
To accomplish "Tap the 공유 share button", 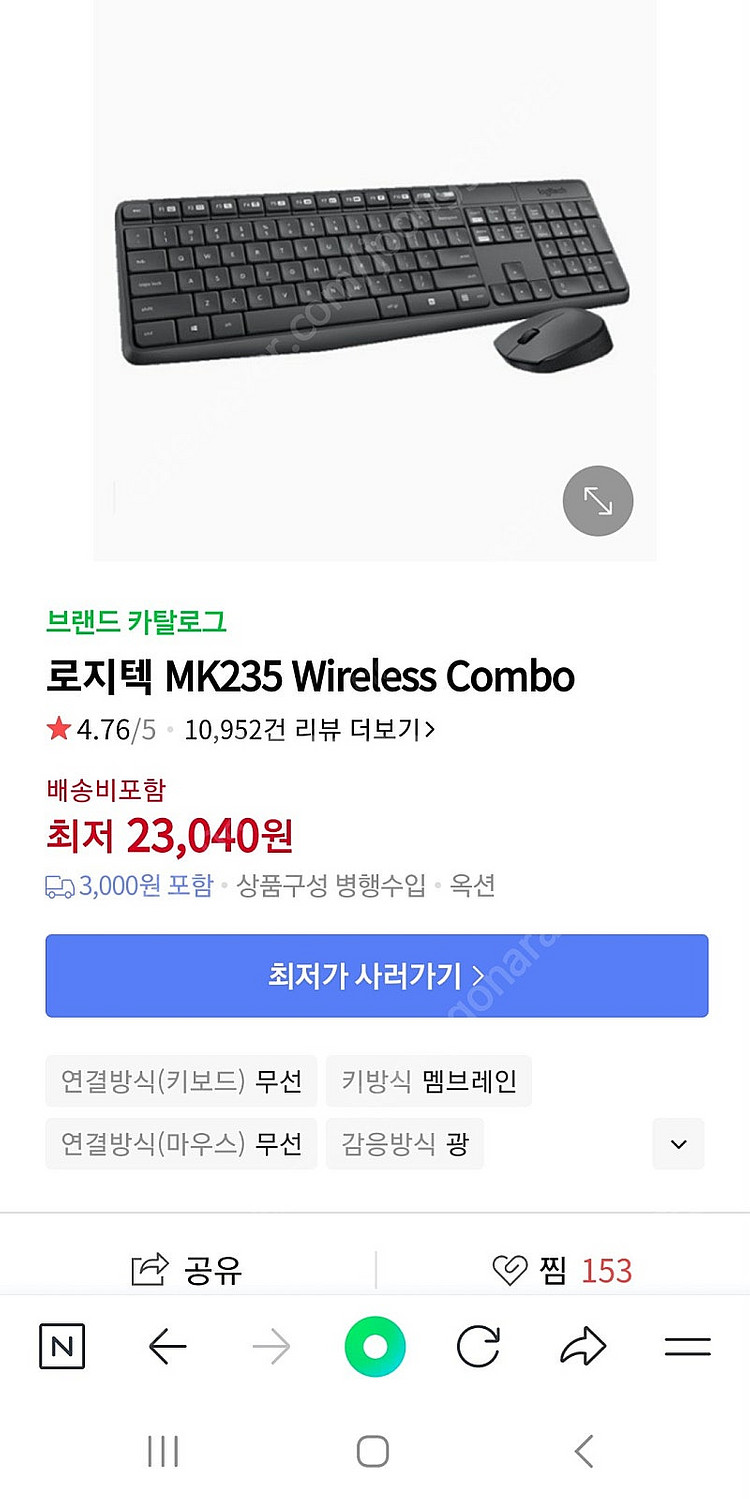I will pyautogui.click(x=188, y=1271).
